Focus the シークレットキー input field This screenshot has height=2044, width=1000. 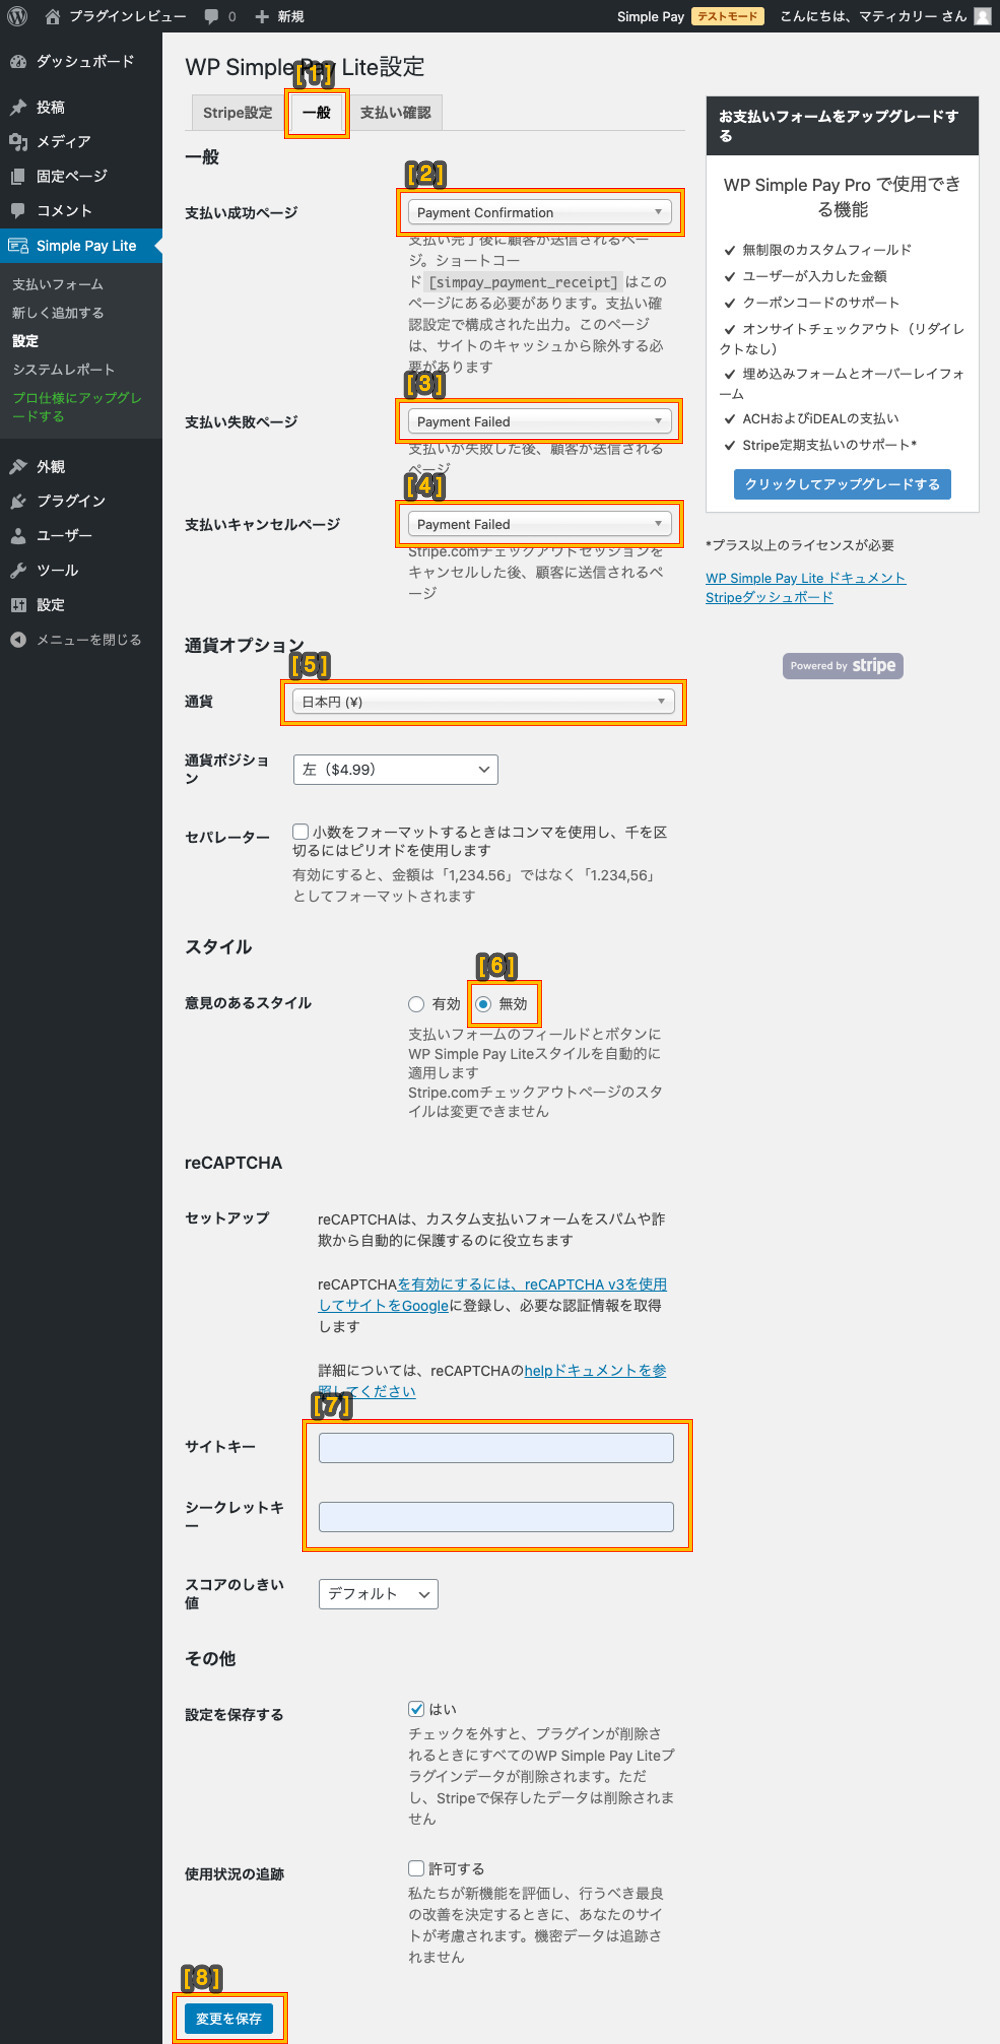496,1517
